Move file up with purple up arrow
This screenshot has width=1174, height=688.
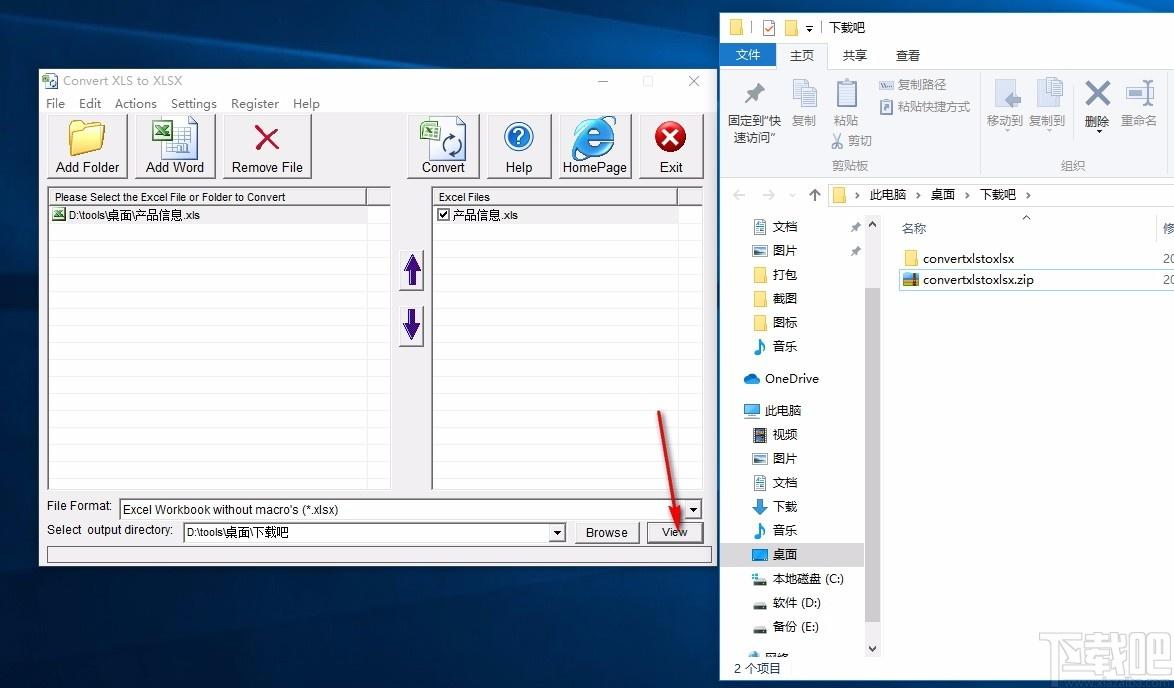coord(412,270)
